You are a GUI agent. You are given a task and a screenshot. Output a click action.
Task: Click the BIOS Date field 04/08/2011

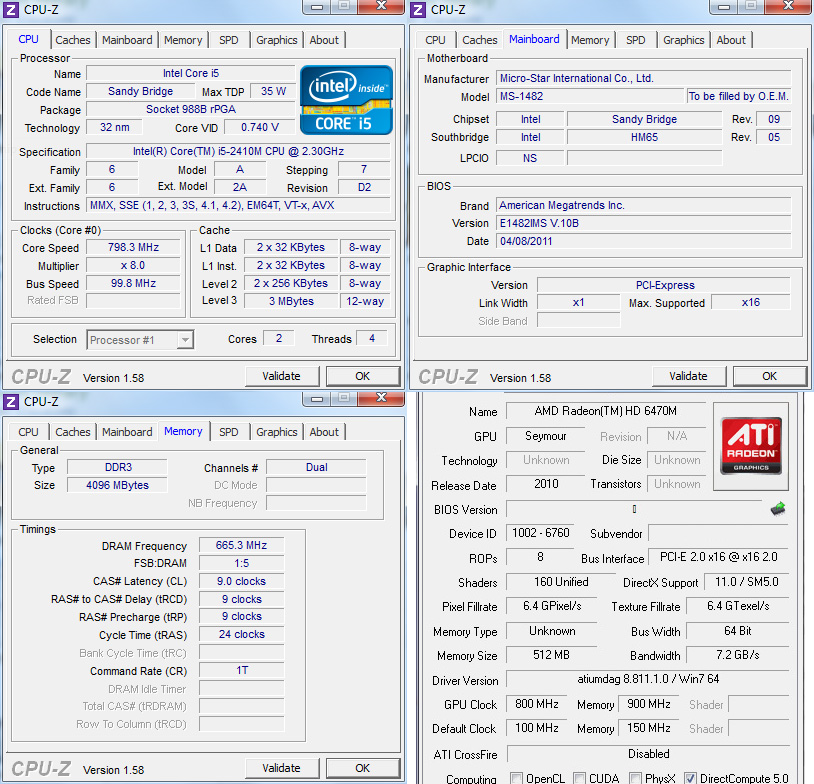(x=644, y=241)
